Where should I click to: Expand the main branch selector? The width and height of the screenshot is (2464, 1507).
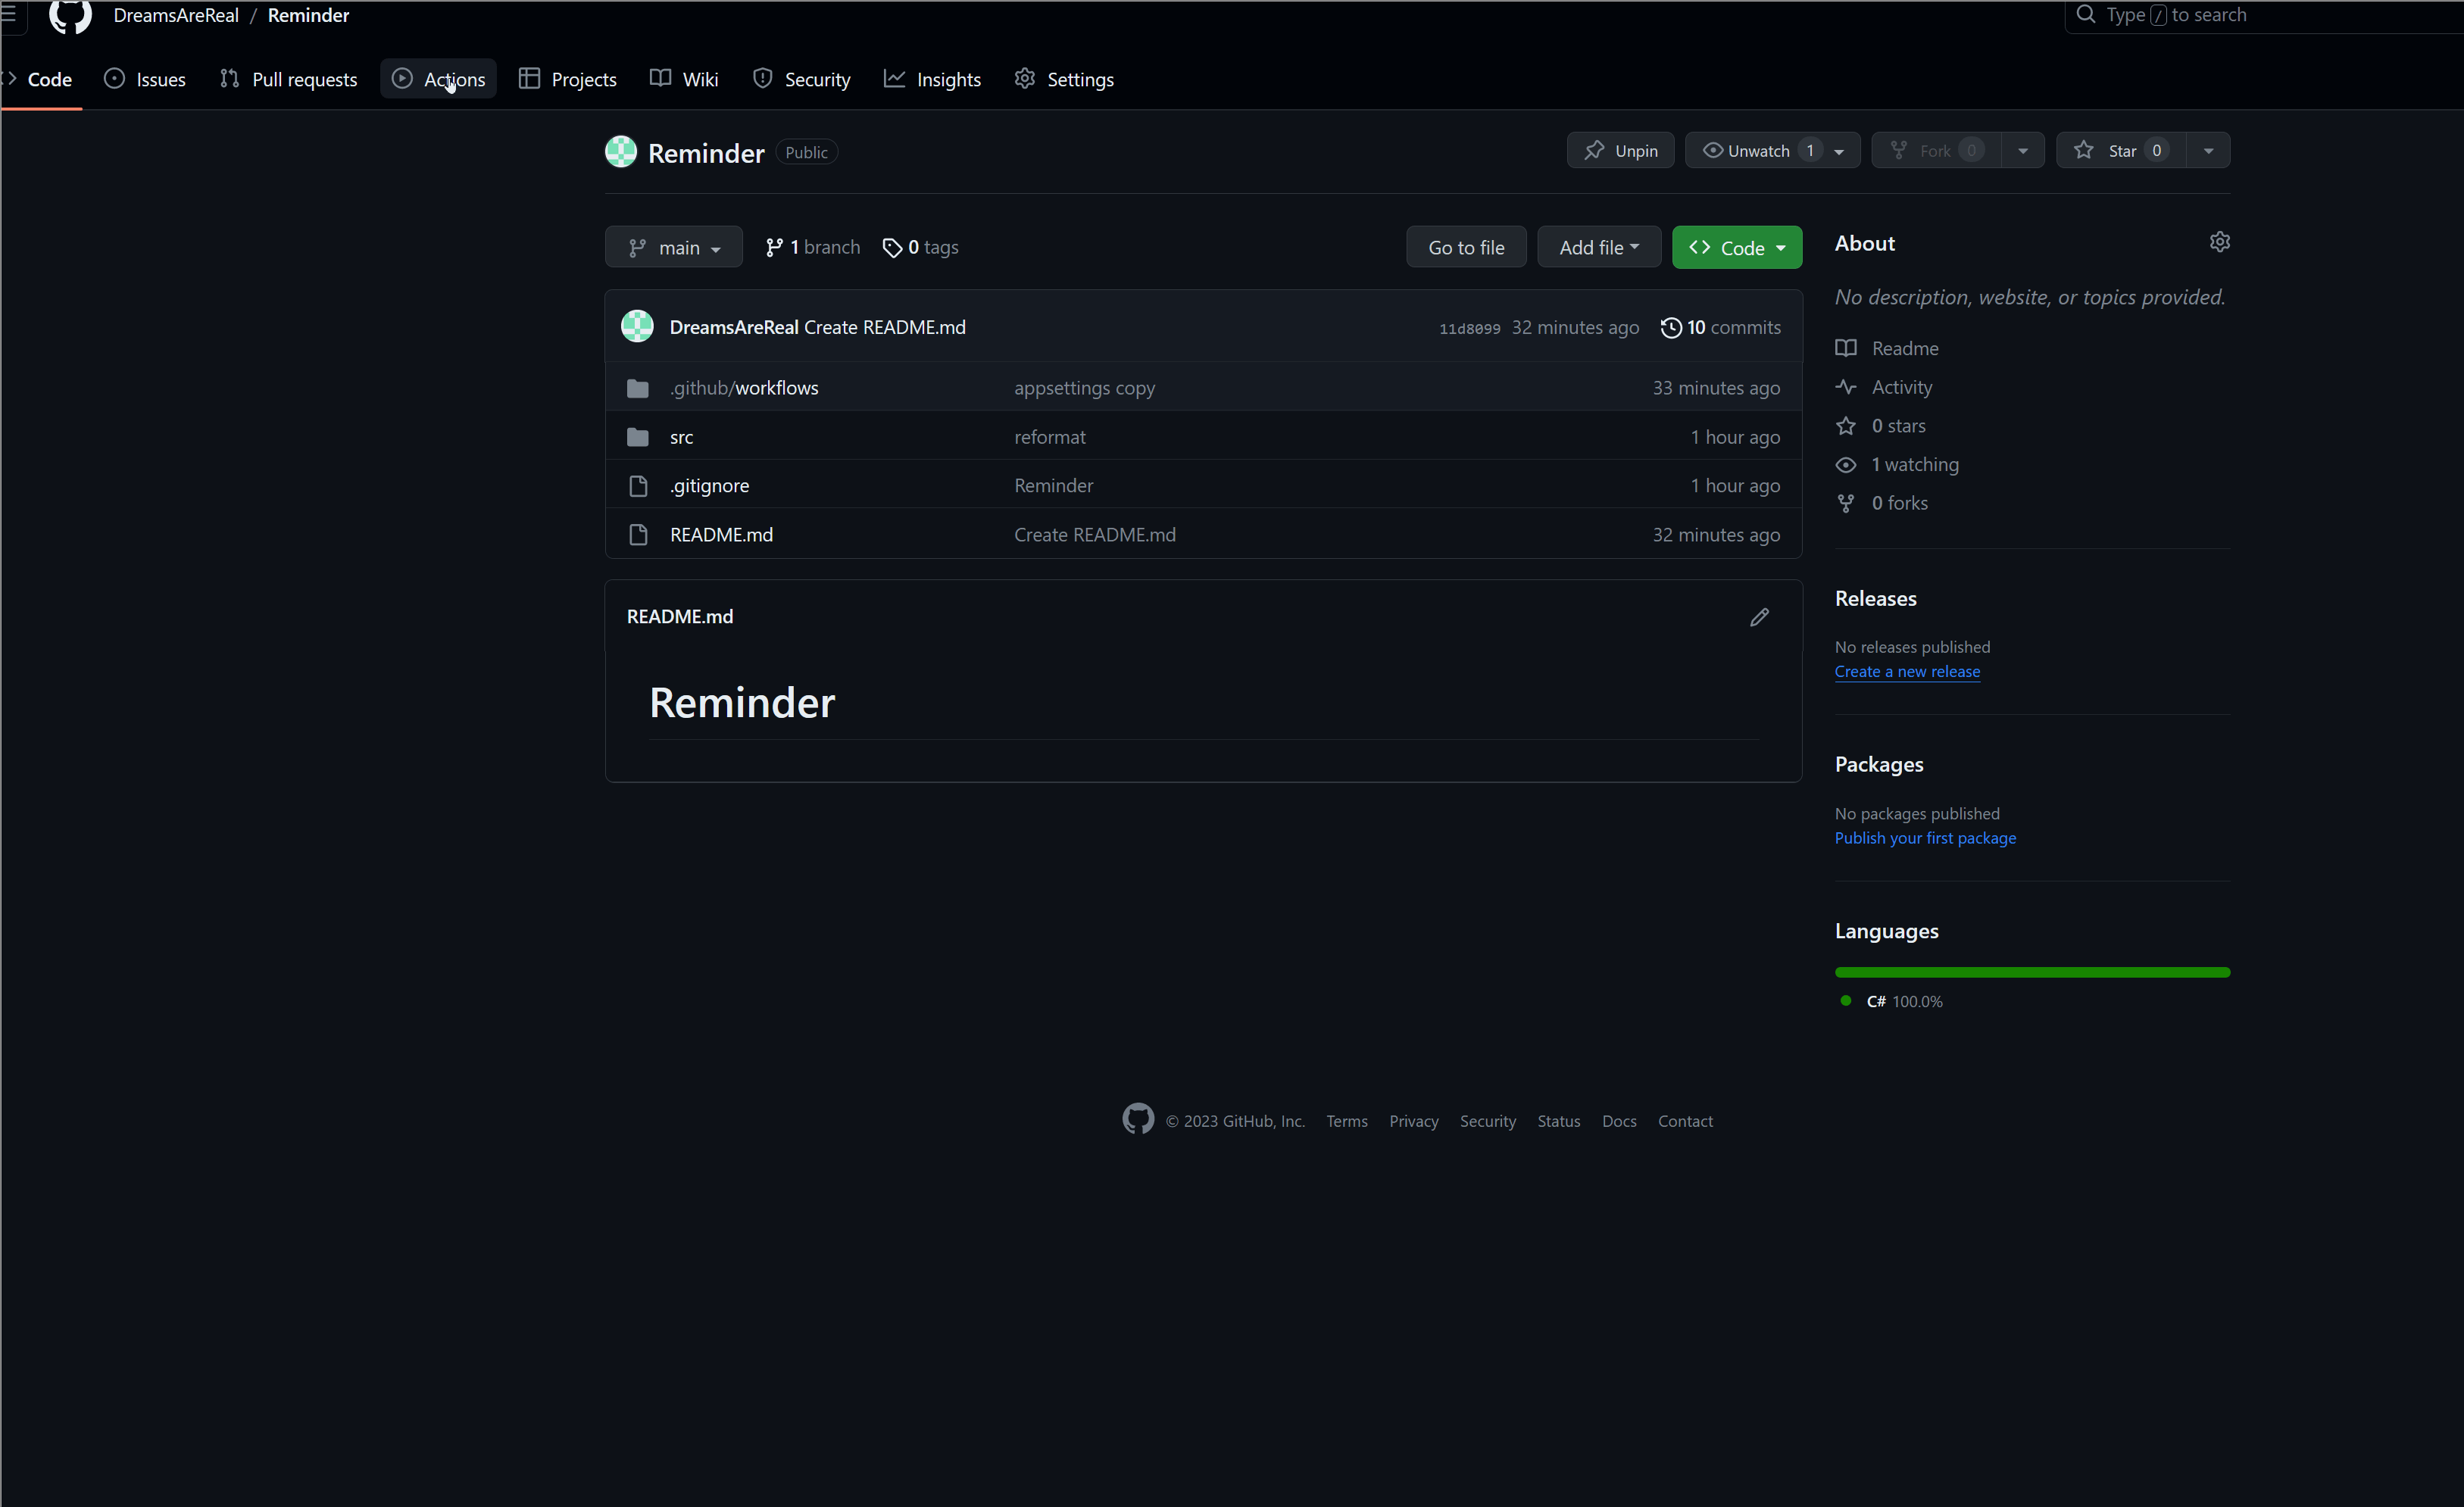coord(674,246)
